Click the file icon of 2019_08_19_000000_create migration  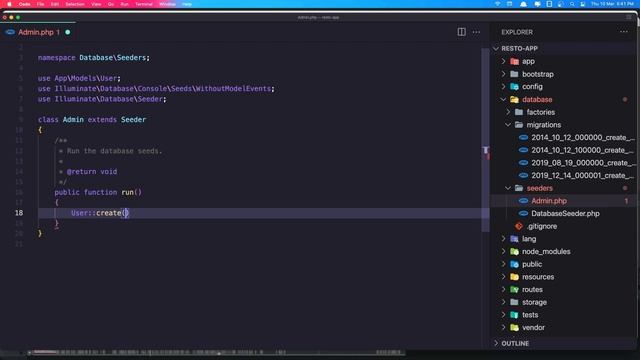coord(523,163)
